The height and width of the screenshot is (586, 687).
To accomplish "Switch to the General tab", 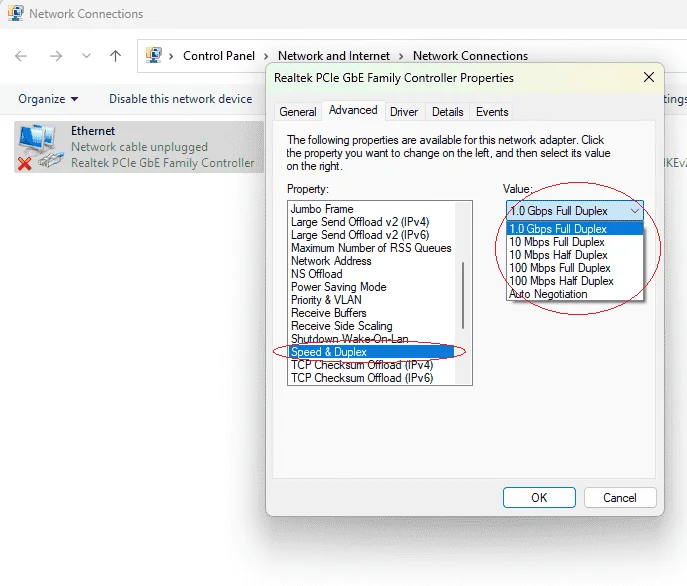I will click(x=298, y=112).
